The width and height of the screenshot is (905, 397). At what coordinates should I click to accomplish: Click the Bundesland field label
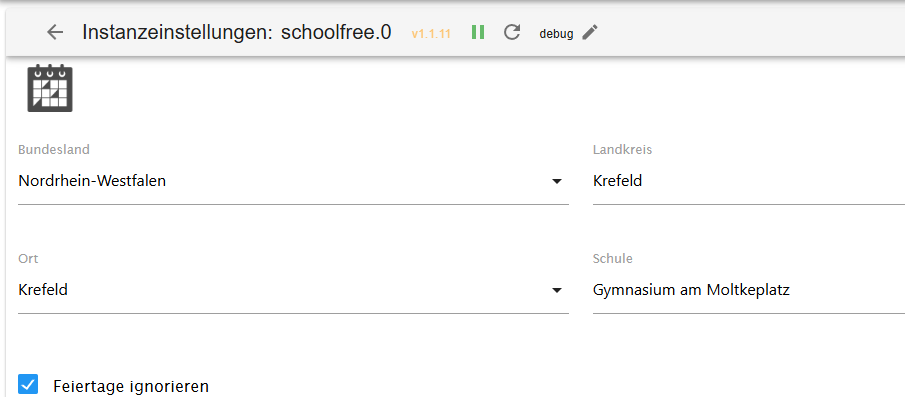(54, 149)
